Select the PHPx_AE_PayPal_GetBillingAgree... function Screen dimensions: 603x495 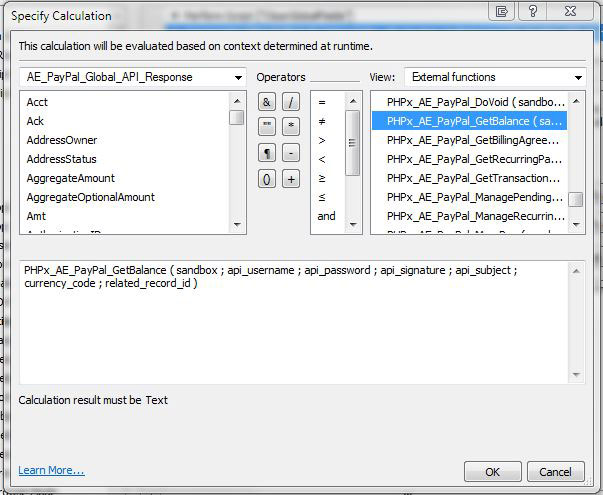tap(469, 140)
